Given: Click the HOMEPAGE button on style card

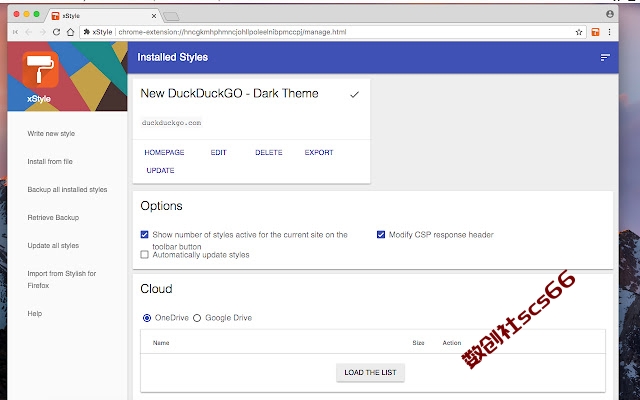Looking at the screenshot, I should click(x=164, y=152).
